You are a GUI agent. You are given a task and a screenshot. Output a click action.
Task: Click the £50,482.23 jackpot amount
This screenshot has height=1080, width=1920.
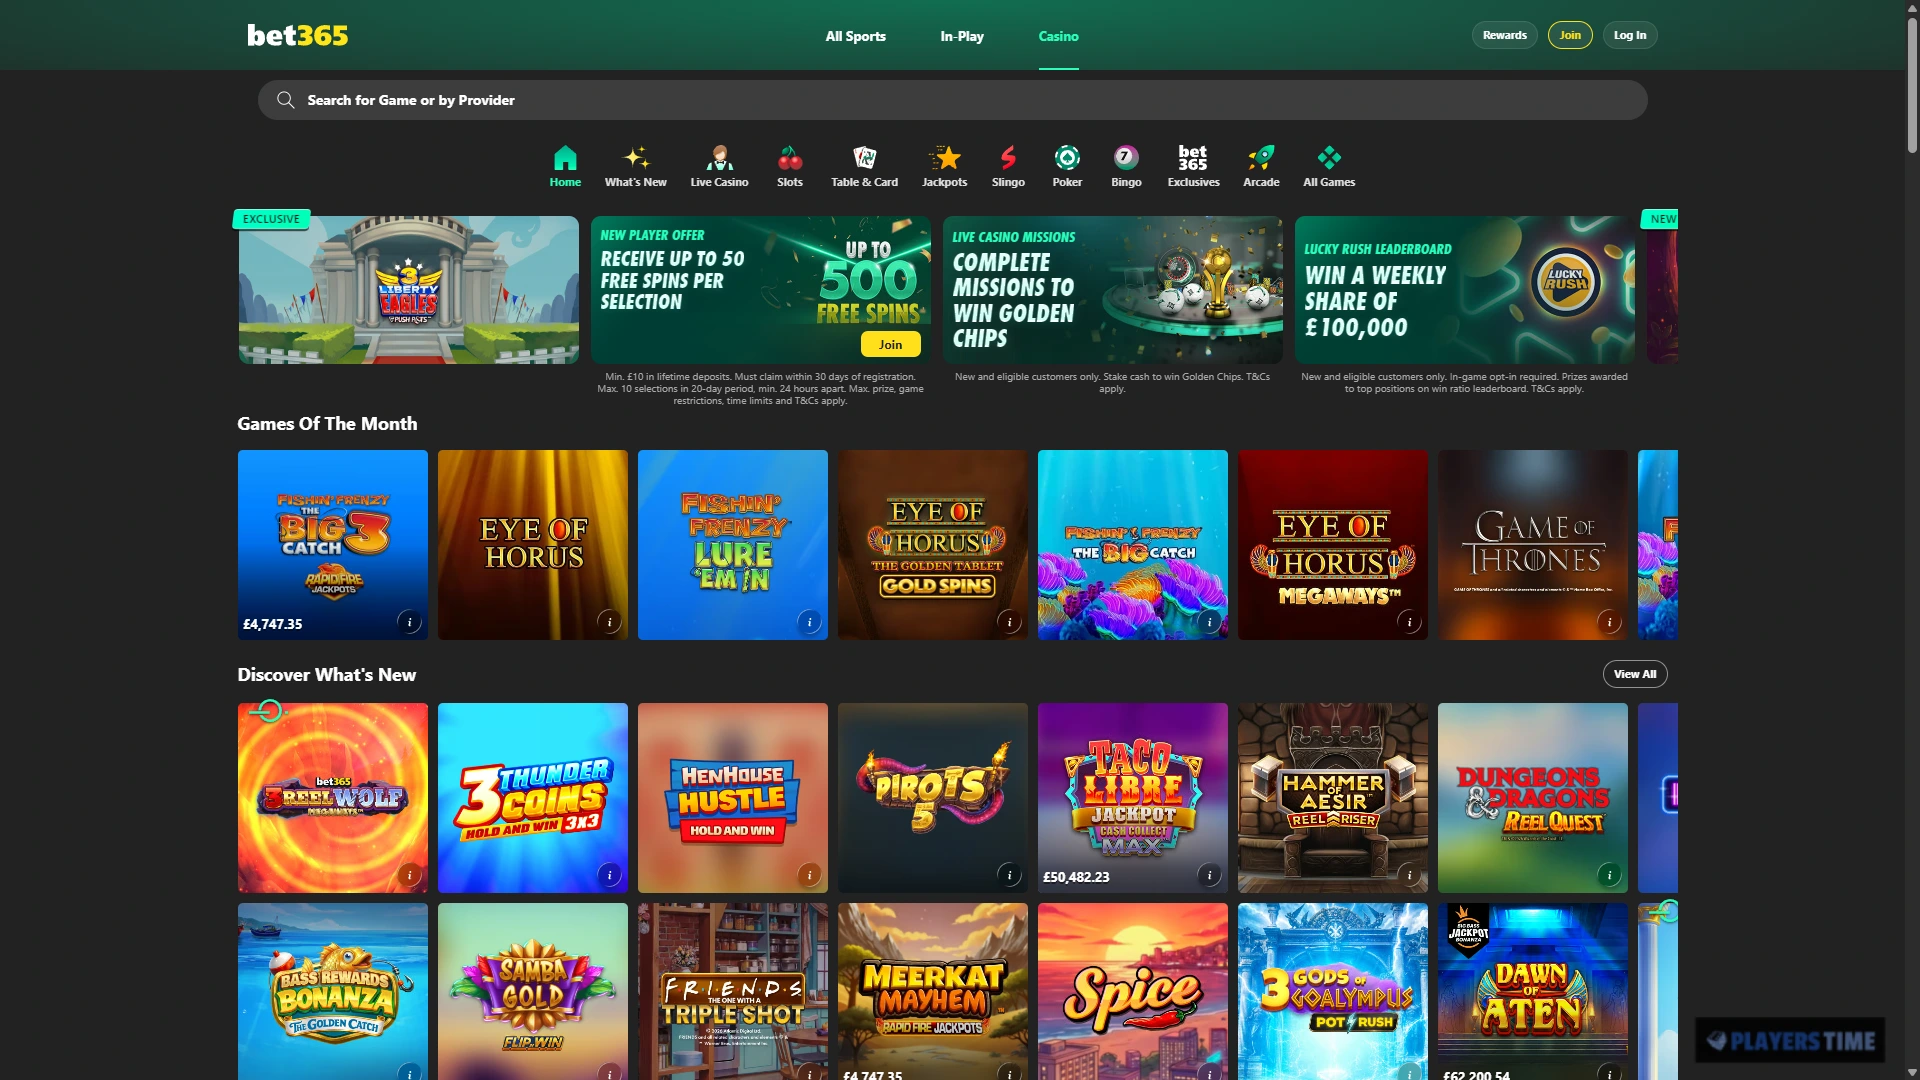point(1076,877)
